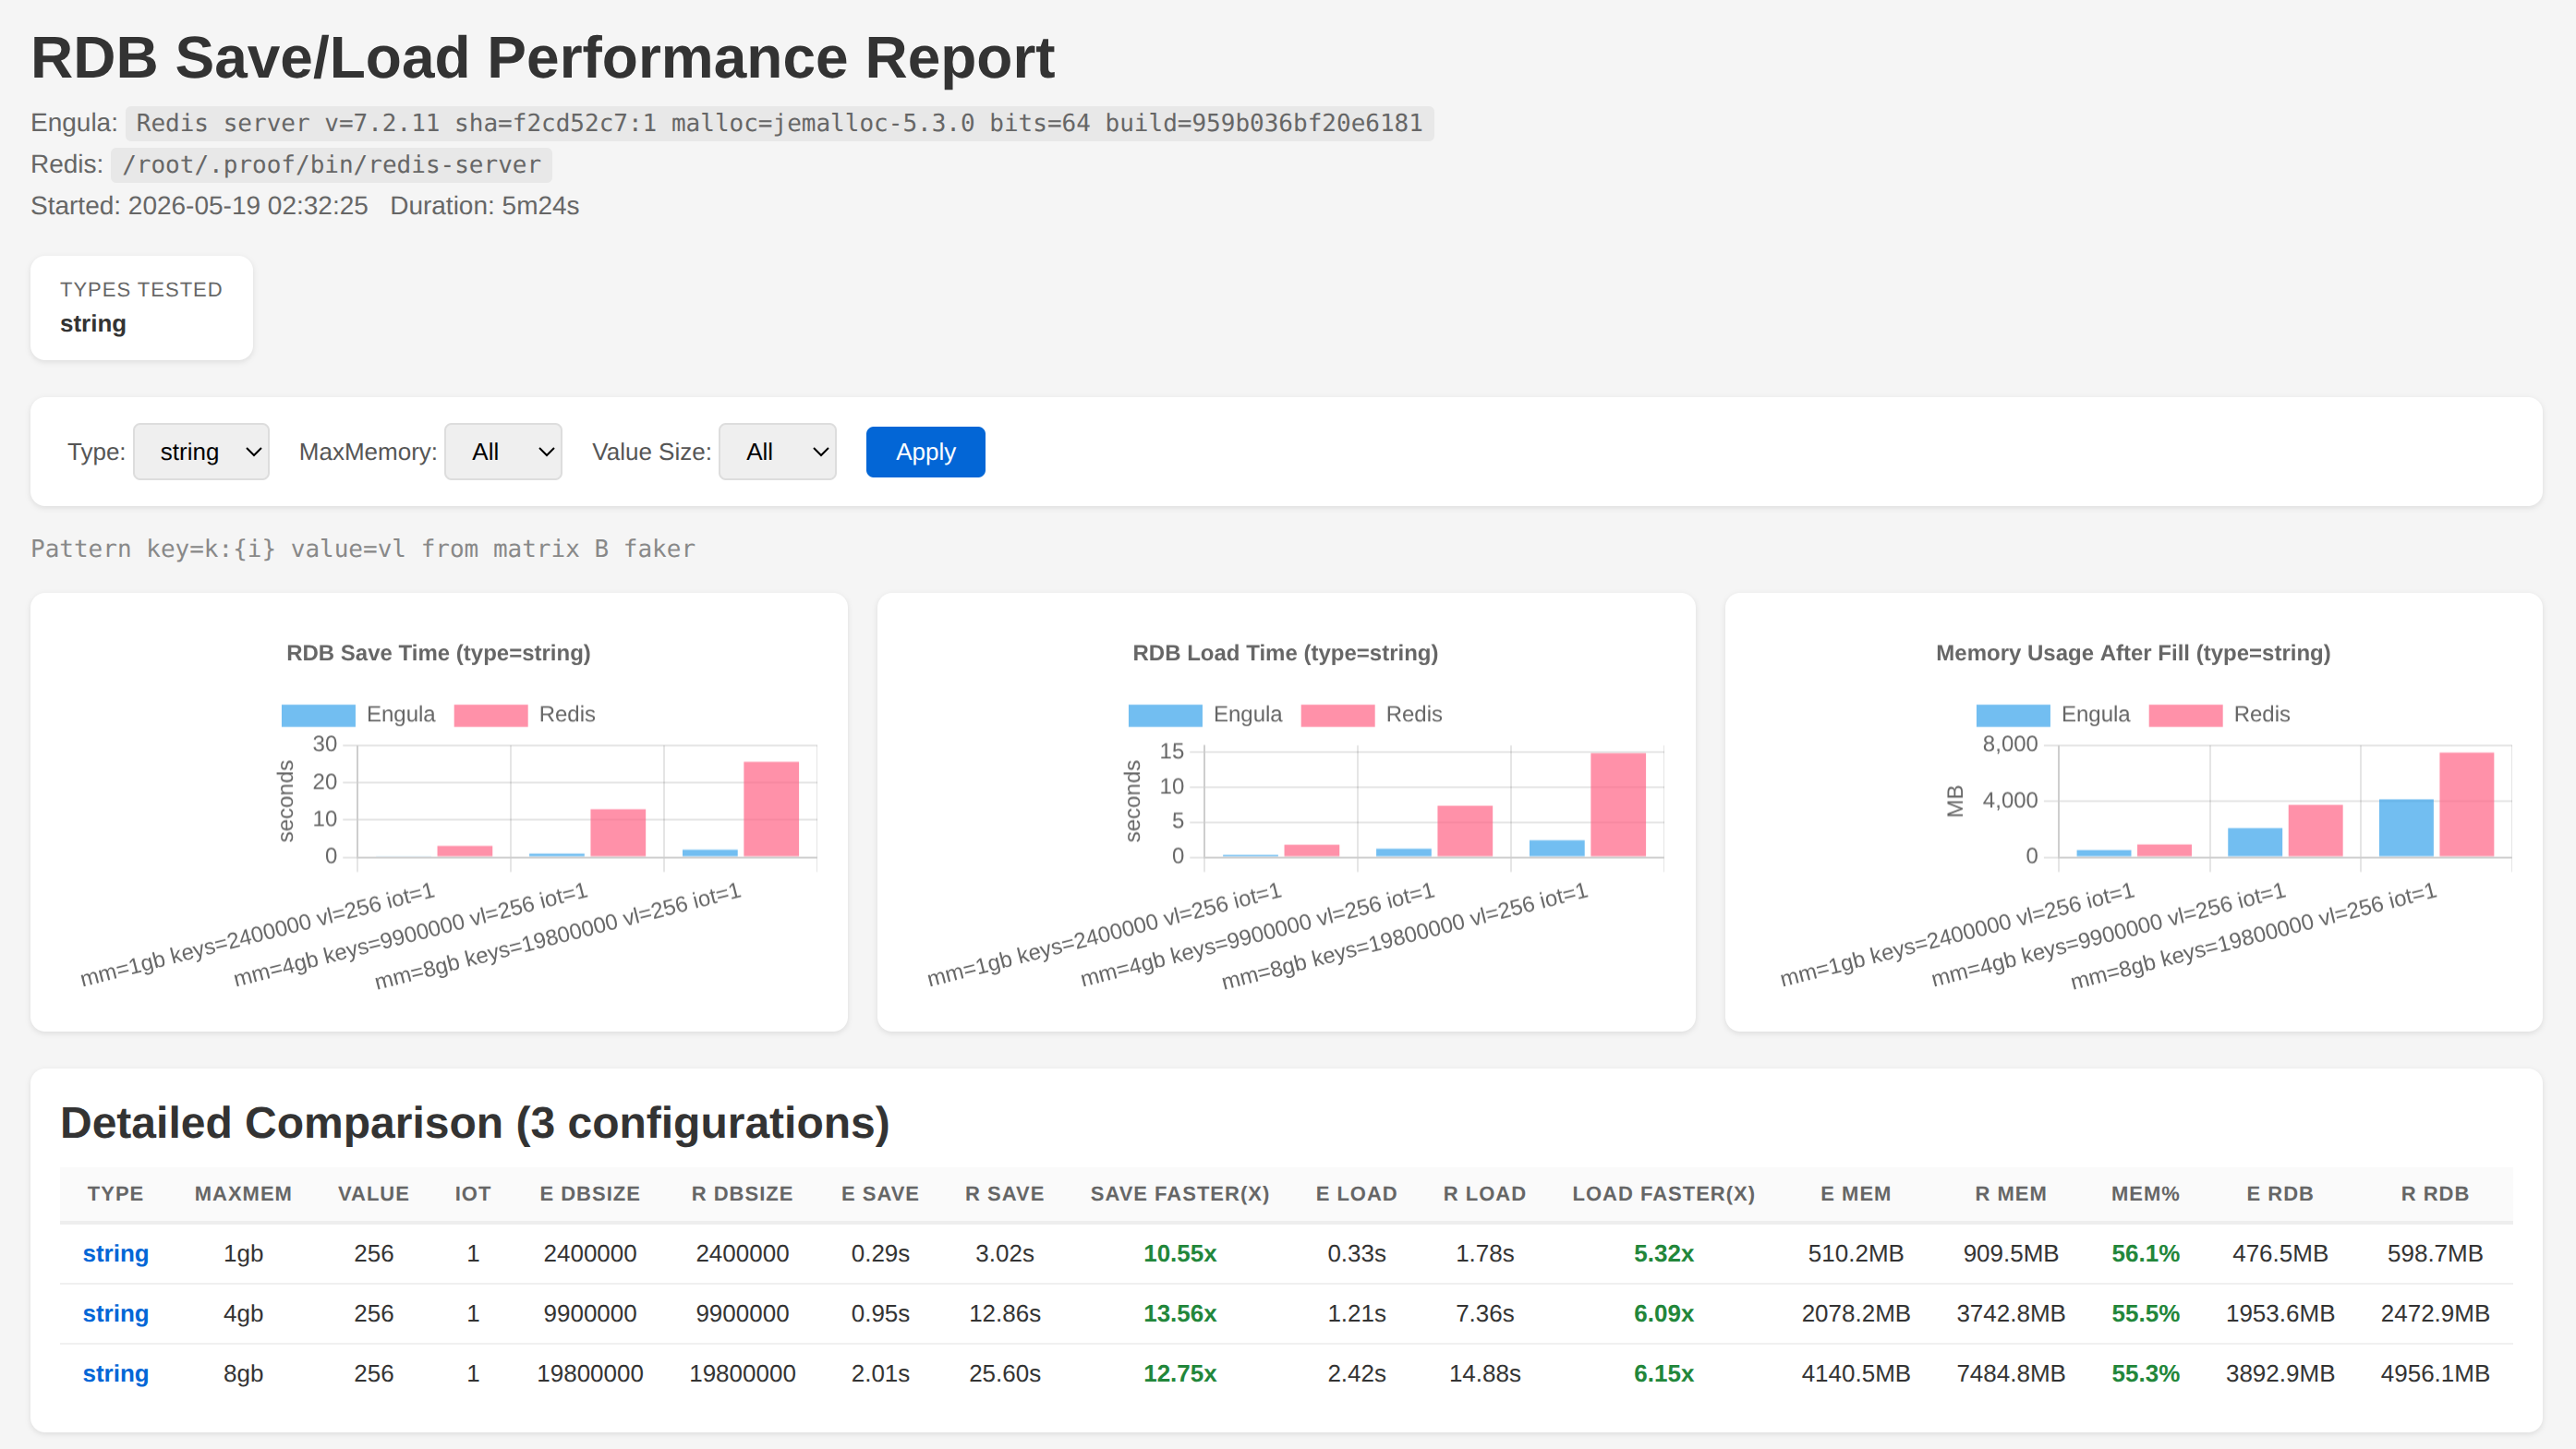Click the 25.60s R SAVE value

pos(1004,1373)
